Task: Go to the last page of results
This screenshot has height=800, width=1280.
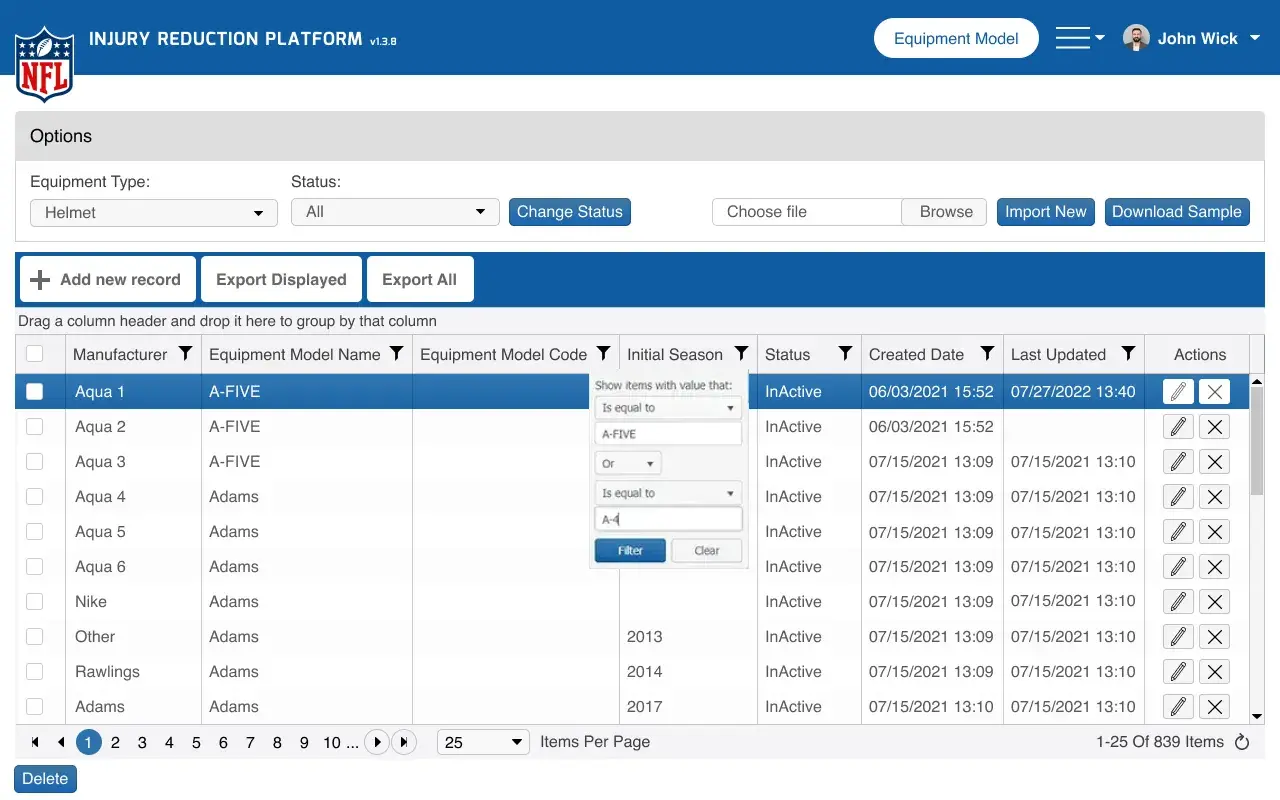Action: tap(404, 742)
